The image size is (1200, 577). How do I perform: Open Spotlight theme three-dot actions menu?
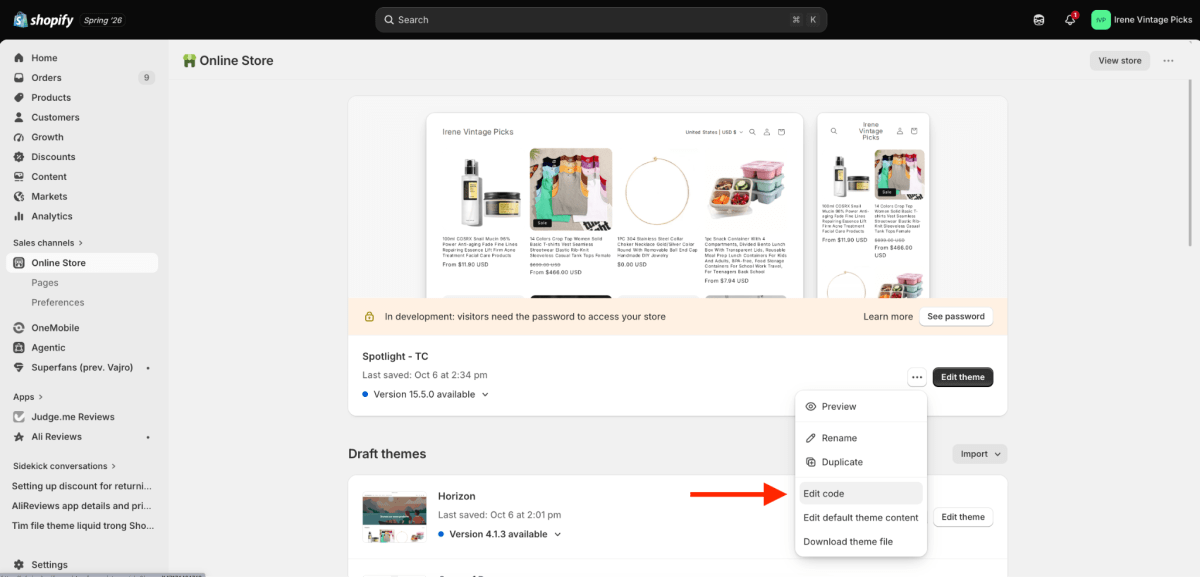pyautogui.click(x=917, y=377)
